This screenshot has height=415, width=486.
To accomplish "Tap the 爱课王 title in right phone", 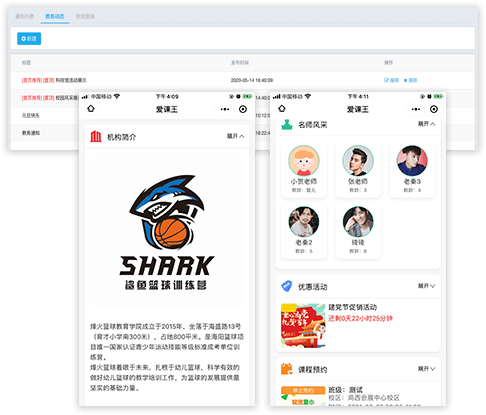I will (x=358, y=109).
